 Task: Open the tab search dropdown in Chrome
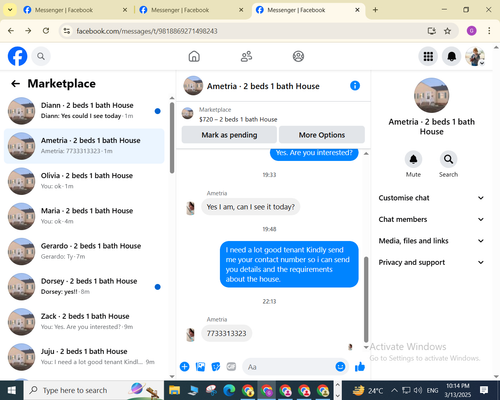(10, 10)
